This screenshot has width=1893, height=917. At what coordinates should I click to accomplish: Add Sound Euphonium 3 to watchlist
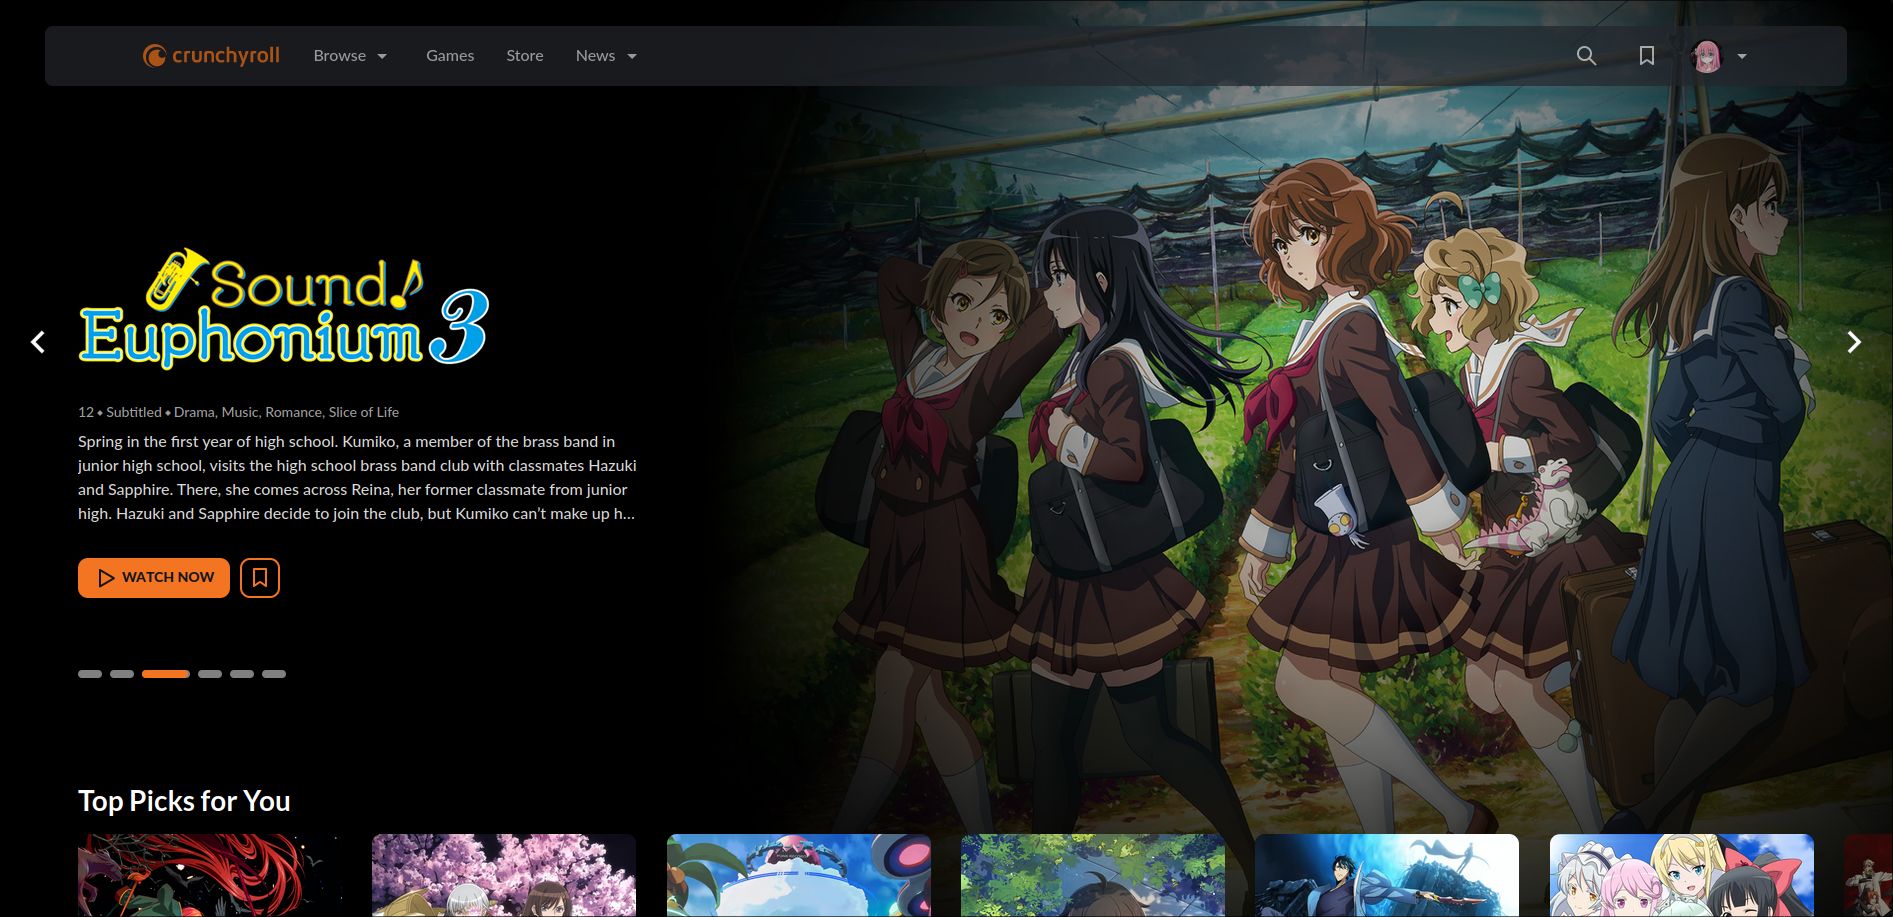[260, 578]
